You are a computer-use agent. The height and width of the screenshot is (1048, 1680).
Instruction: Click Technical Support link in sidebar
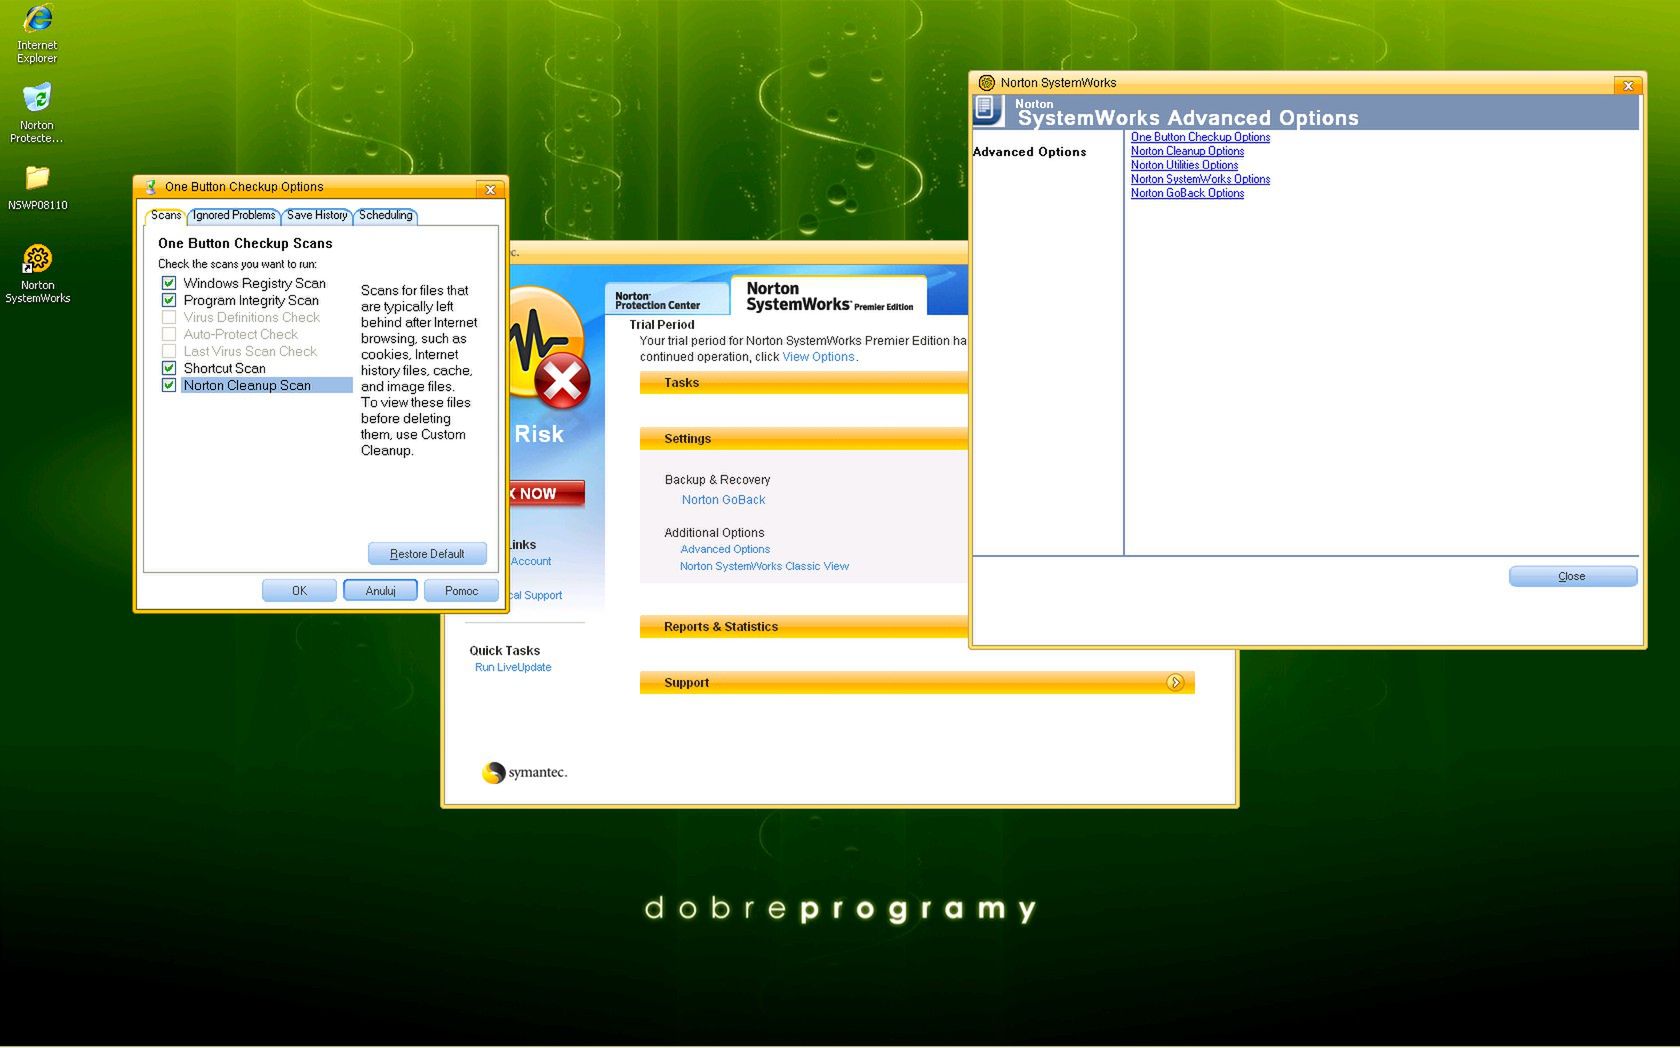point(536,595)
